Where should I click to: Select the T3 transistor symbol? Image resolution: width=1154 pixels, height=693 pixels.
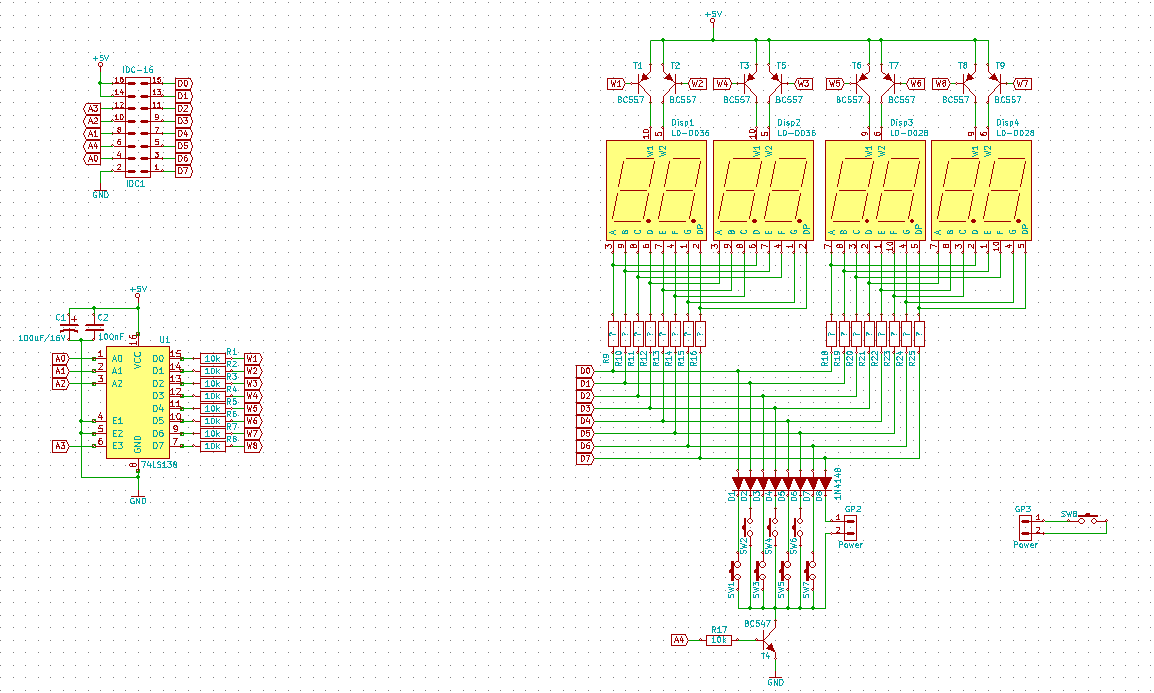[x=750, y=83]
